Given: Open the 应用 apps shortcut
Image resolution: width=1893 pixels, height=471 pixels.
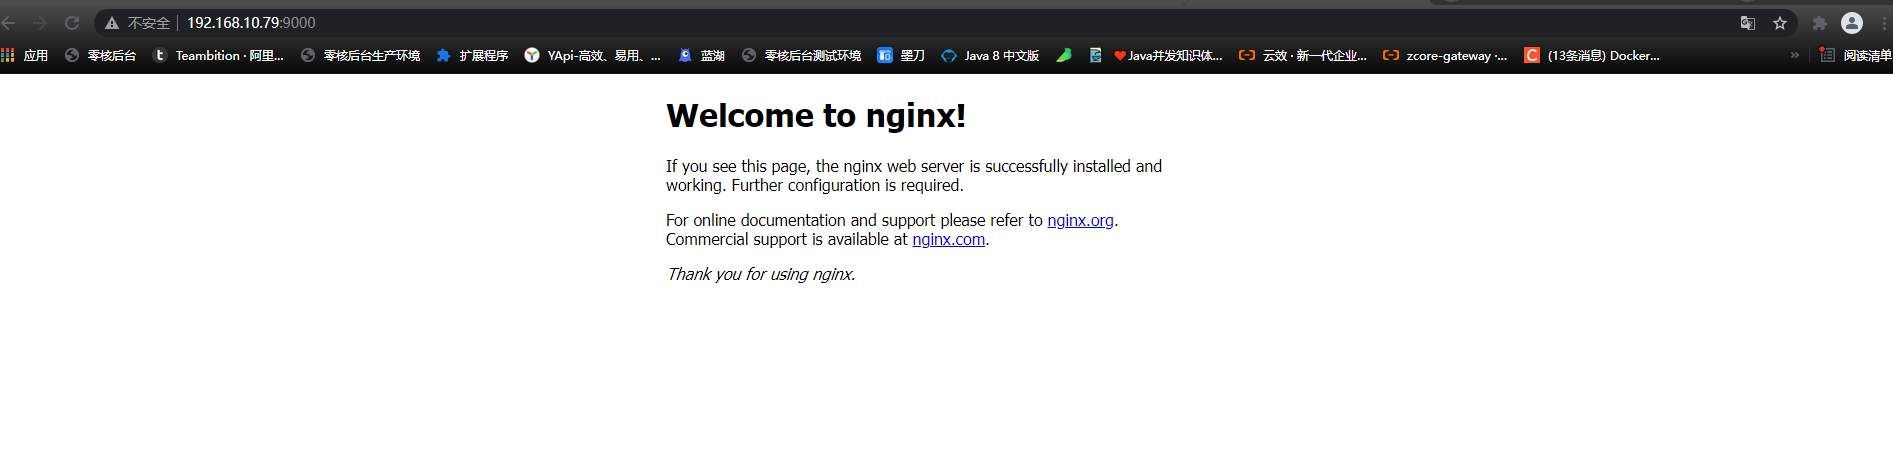Looking at the screenshot, I should 25,55.
